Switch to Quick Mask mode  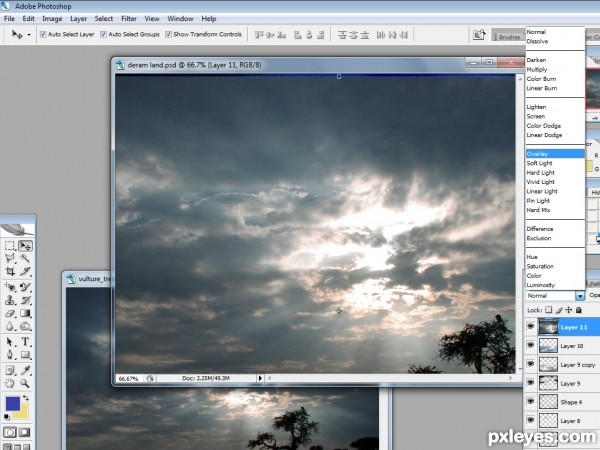(x=25, y=432)
